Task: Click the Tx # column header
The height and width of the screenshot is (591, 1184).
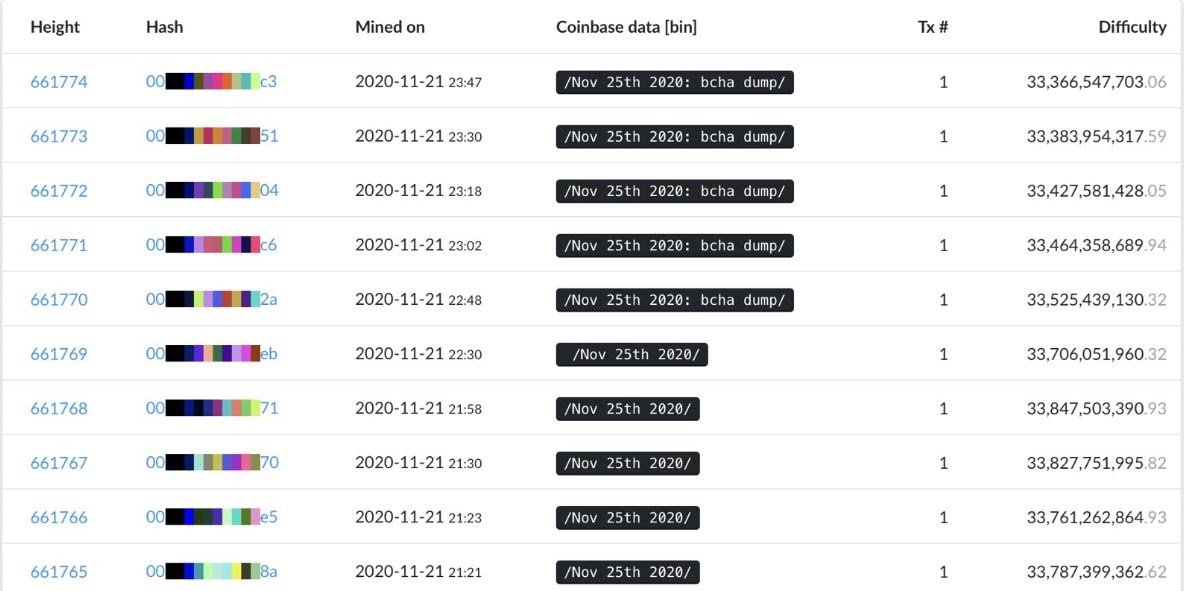Action: click(933, 27)
